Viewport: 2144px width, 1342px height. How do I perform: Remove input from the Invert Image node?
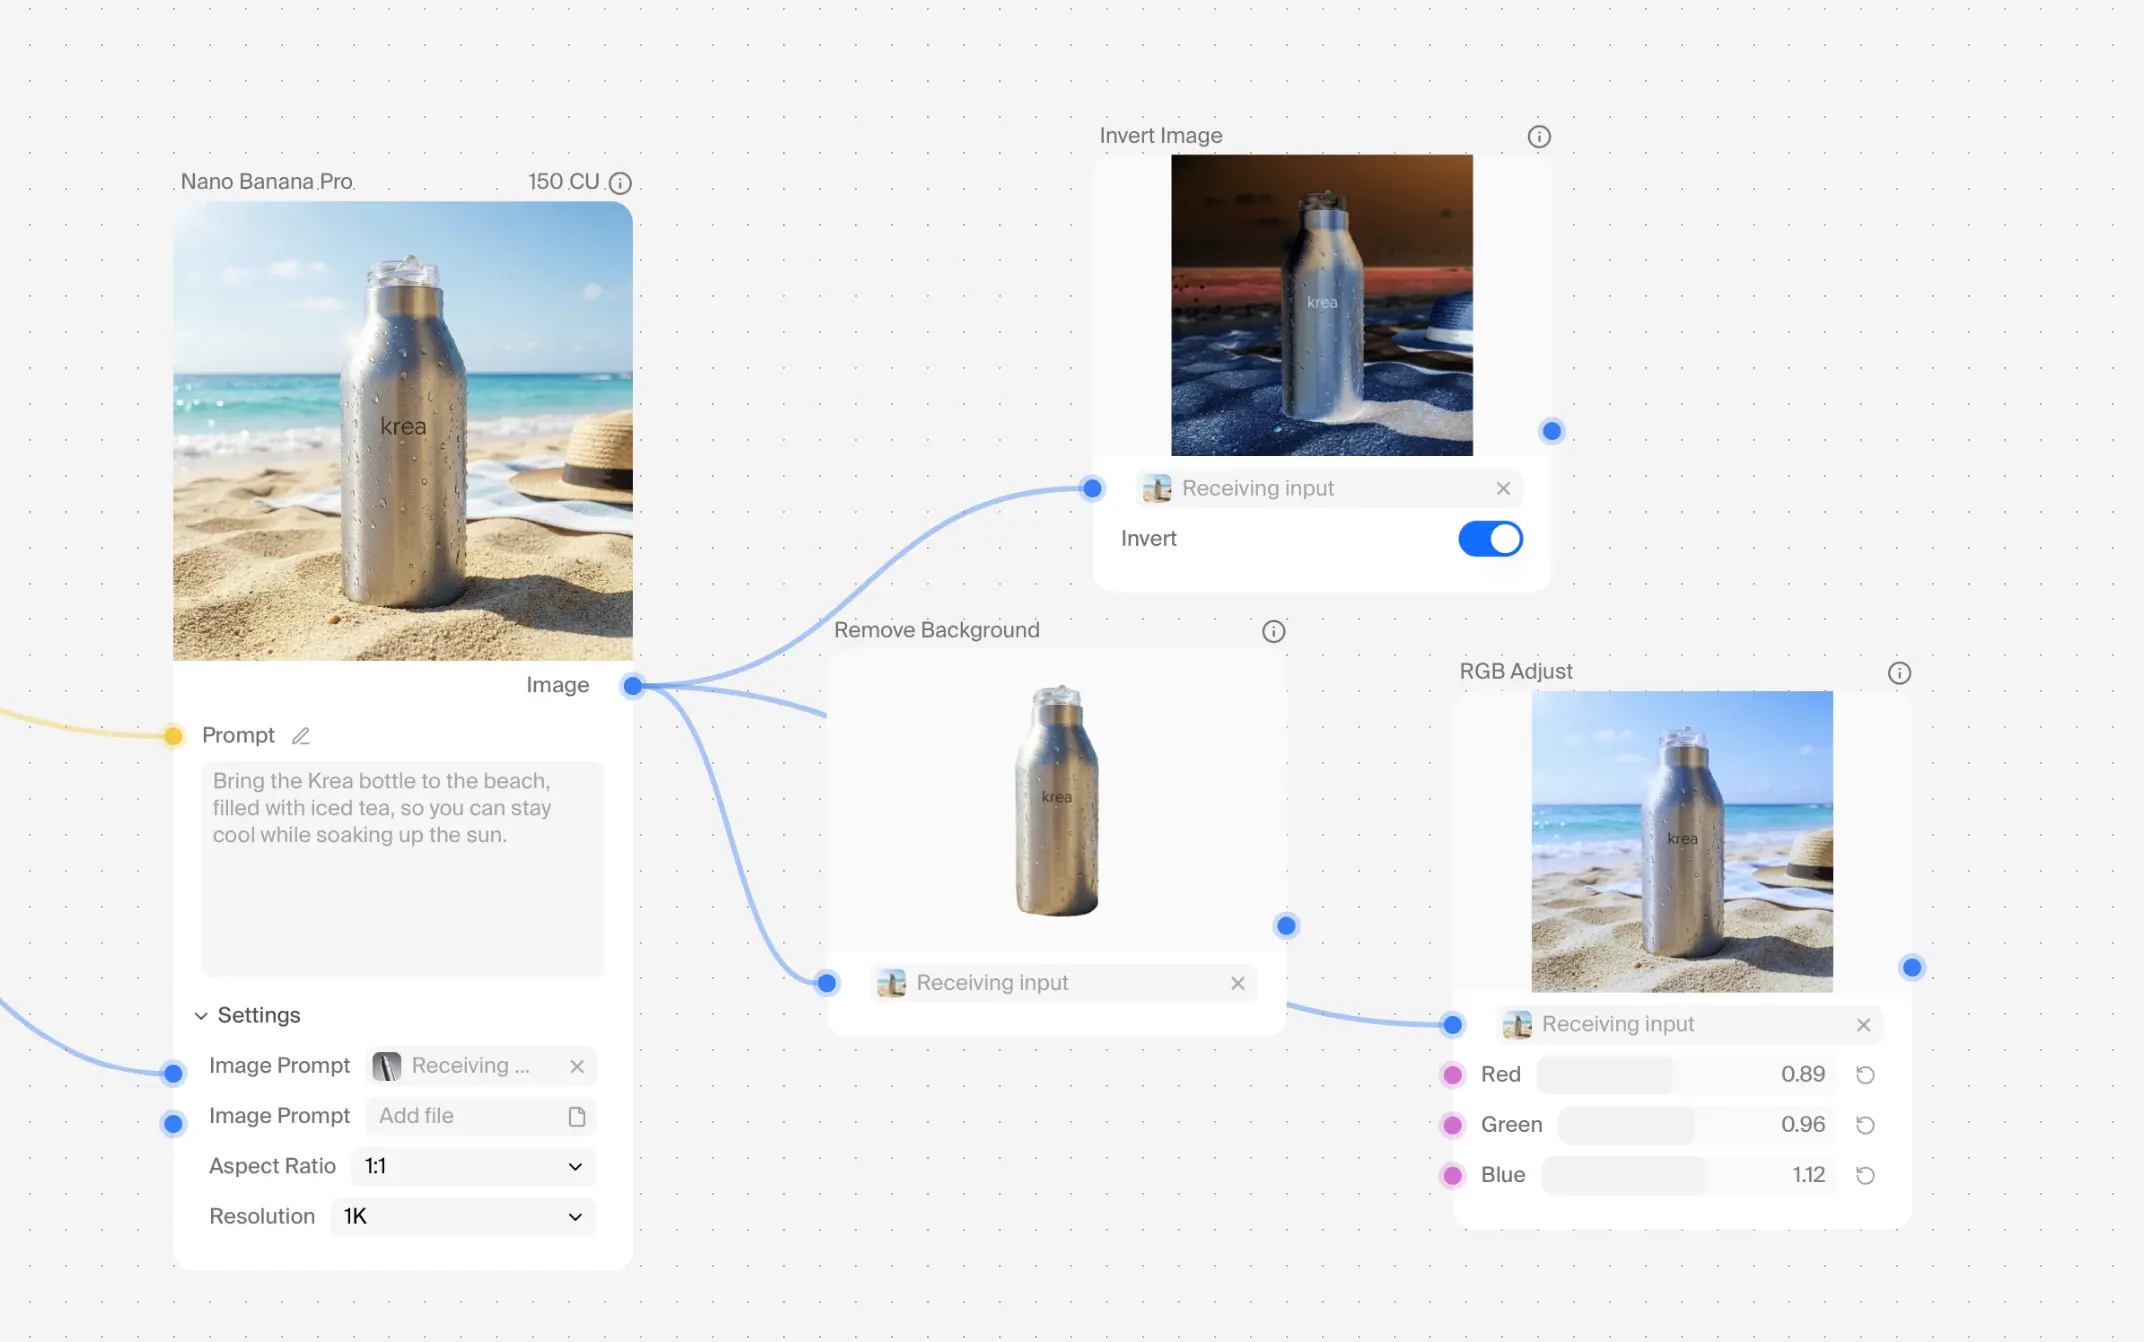tap(1503, 489)
